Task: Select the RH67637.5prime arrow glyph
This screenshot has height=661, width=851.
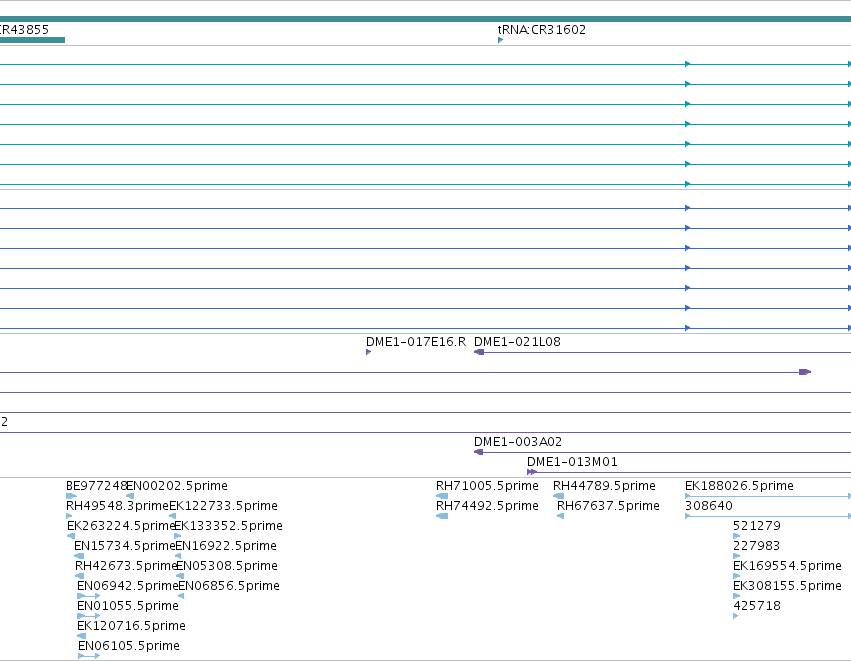Action: click(561, 516)
